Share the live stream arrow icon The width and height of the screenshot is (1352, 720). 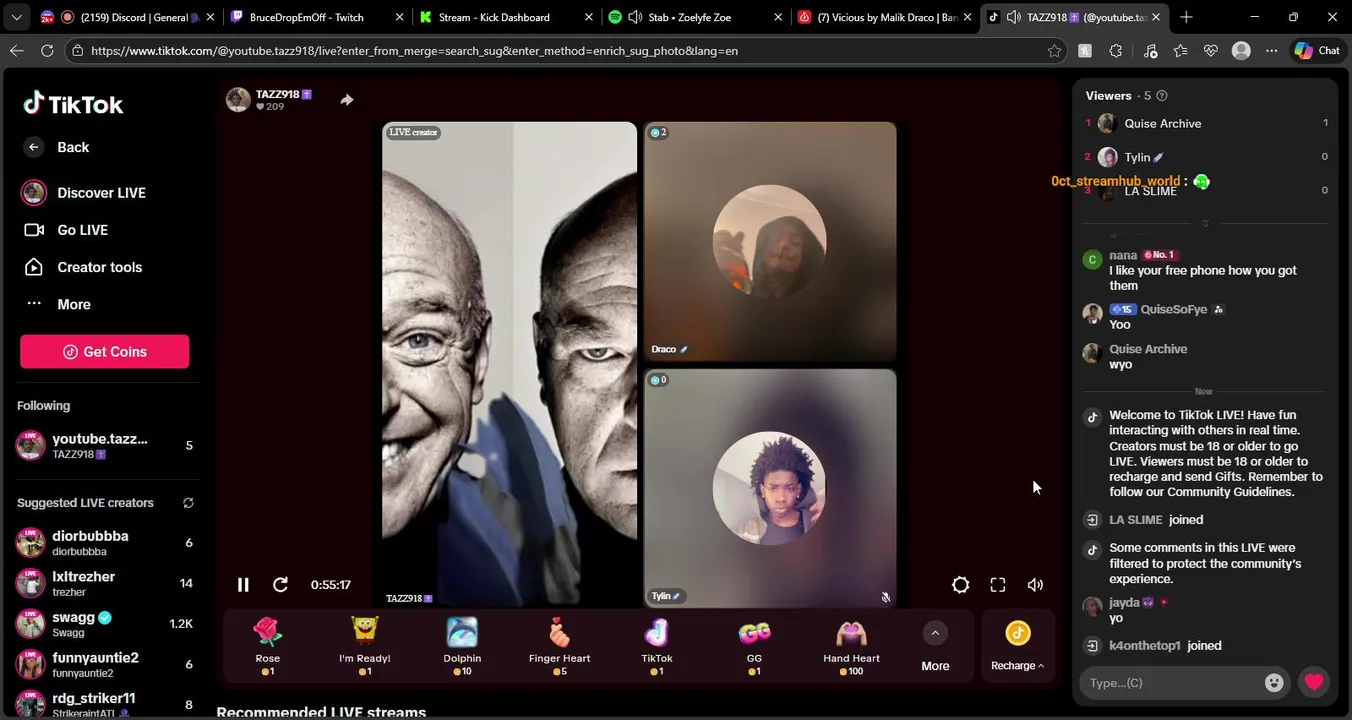347,100
